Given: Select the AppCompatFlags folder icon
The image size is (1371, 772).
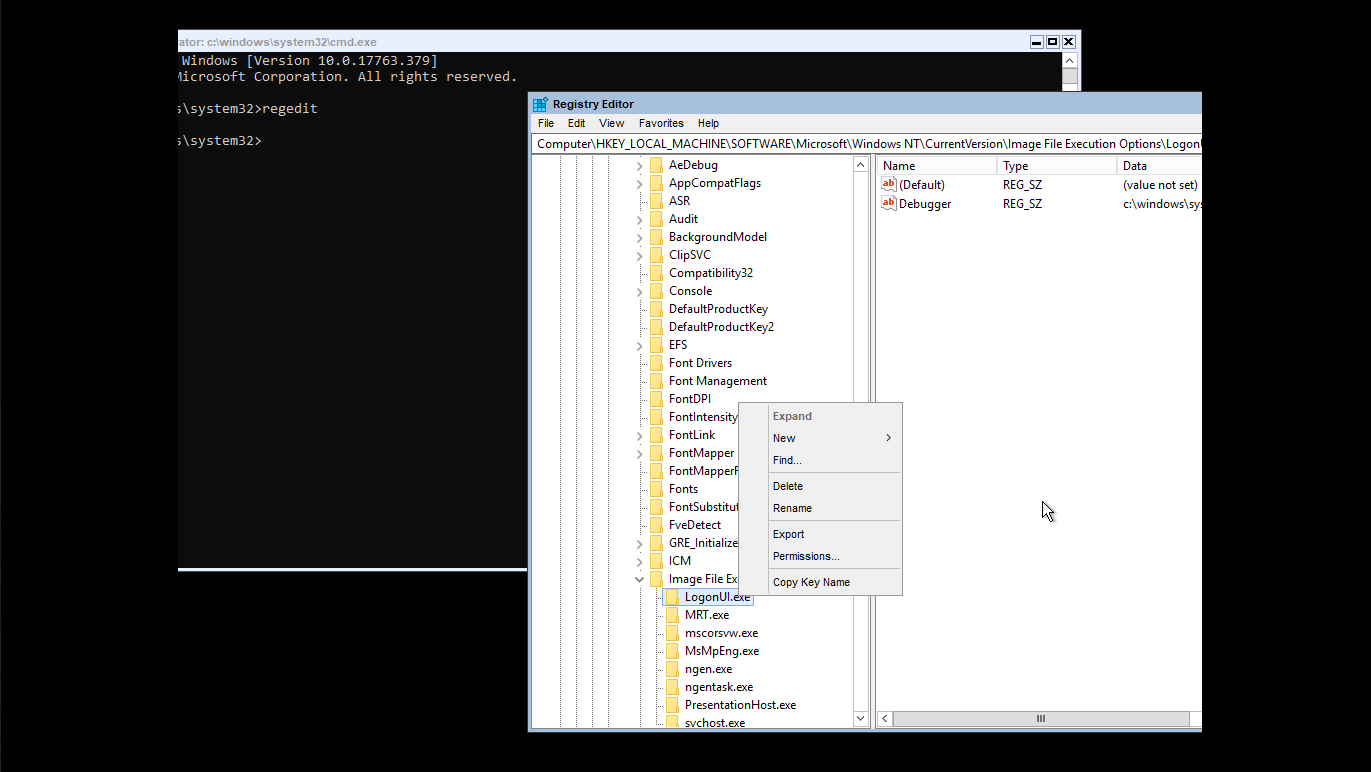Looking at the screenshot, I should click(x=656, y=183).
